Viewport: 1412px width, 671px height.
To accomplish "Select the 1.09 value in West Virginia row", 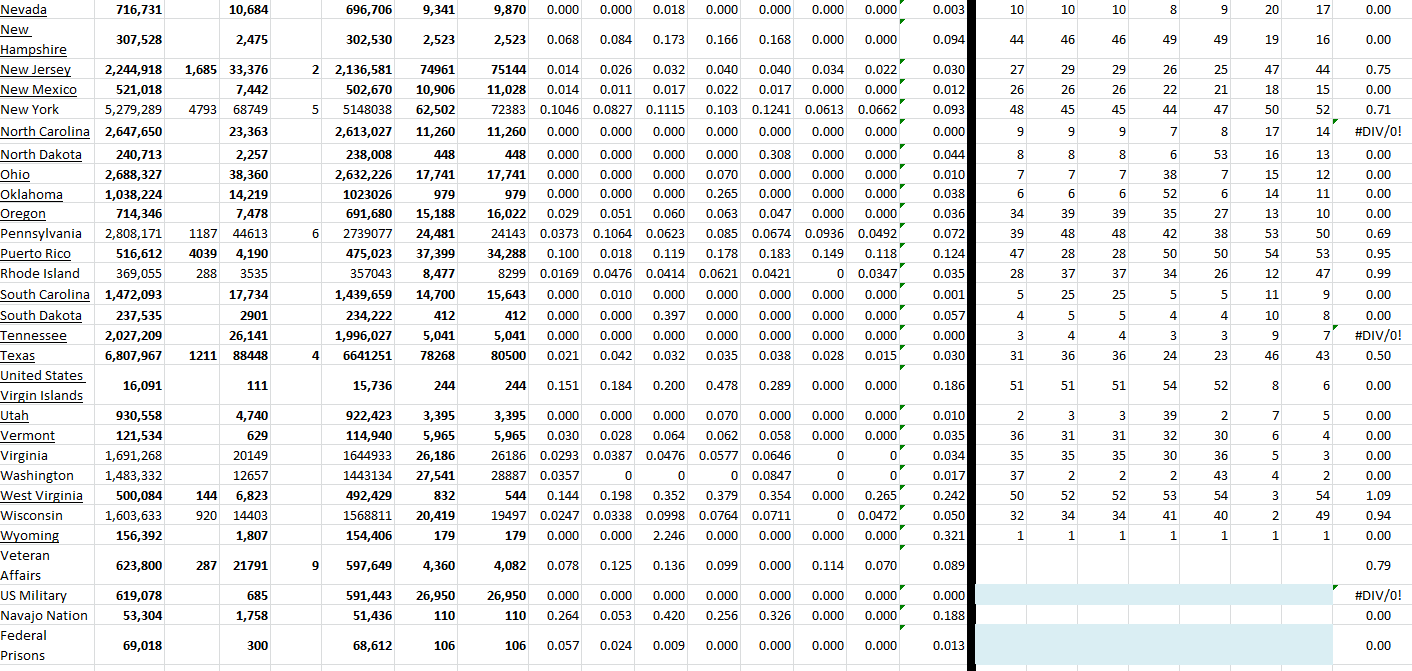I will coord(1377,496).
